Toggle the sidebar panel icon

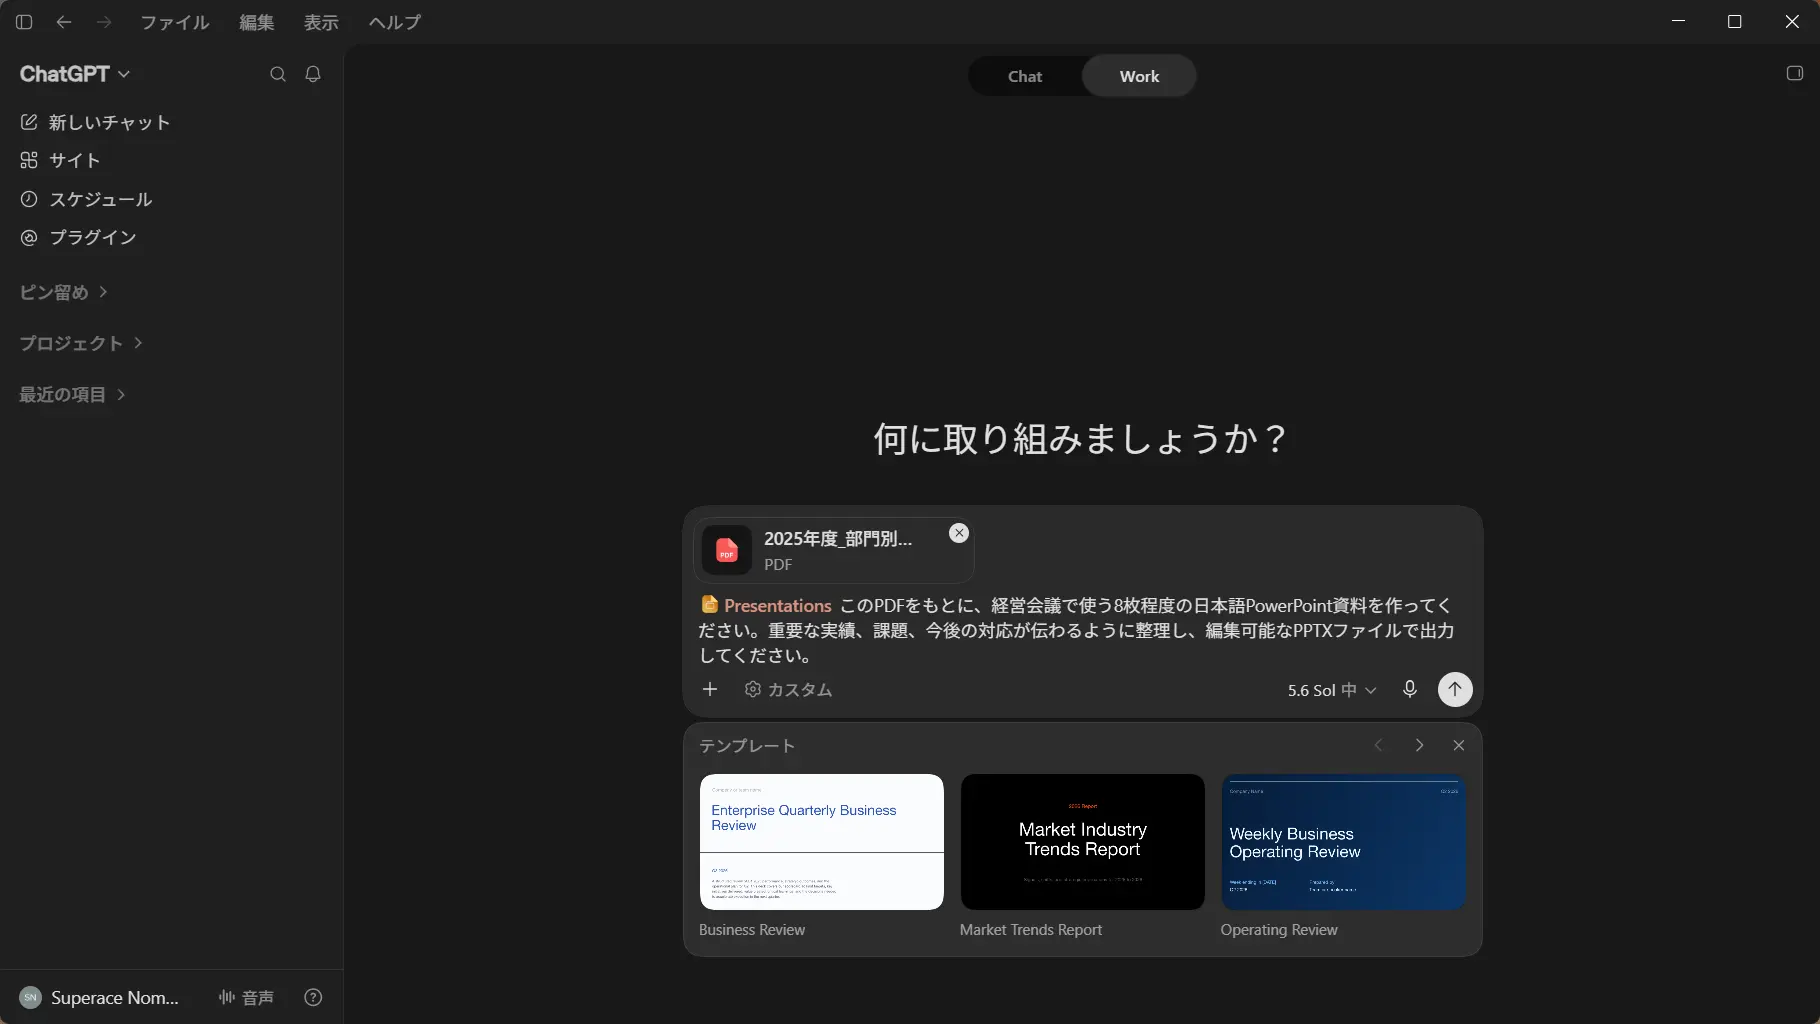point(24,22)
